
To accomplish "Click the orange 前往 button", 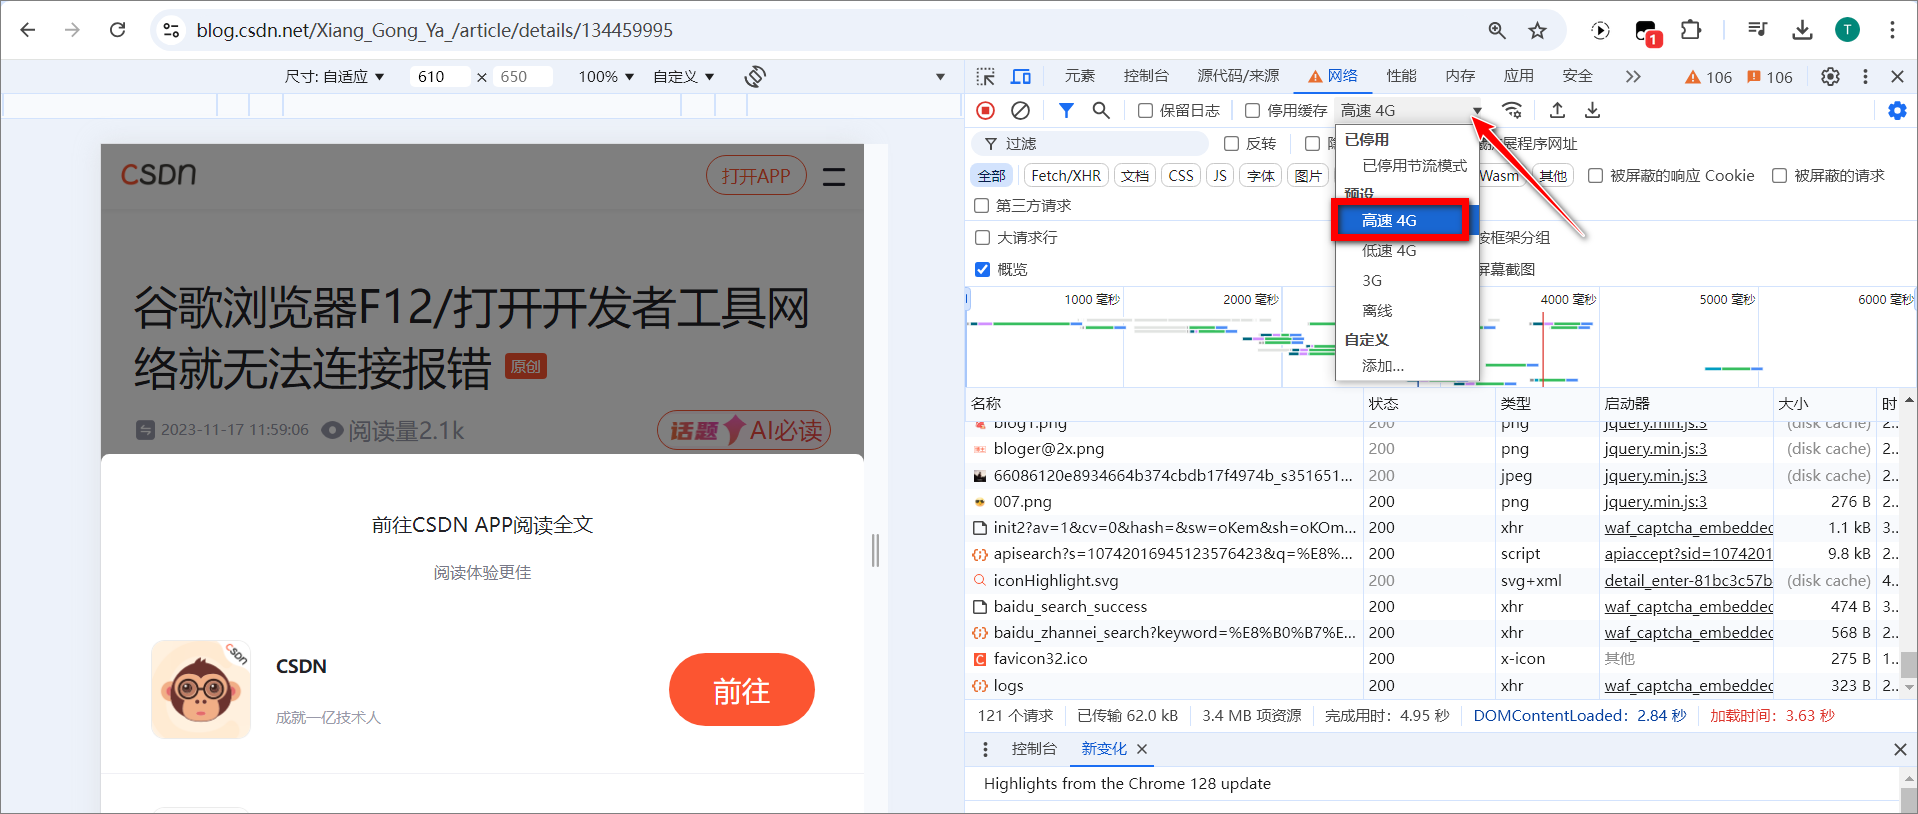I will 742,690.
